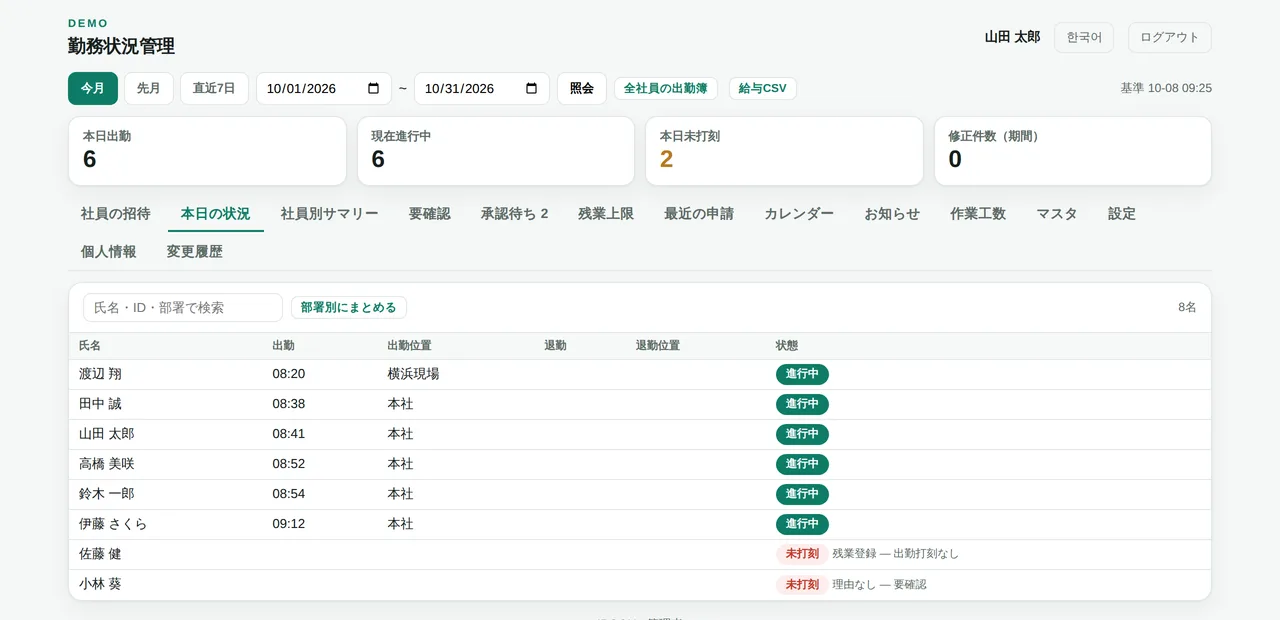Click the 本日出勤 summary card
Screen dimensions: 1280x620
[x=207, y=151]
